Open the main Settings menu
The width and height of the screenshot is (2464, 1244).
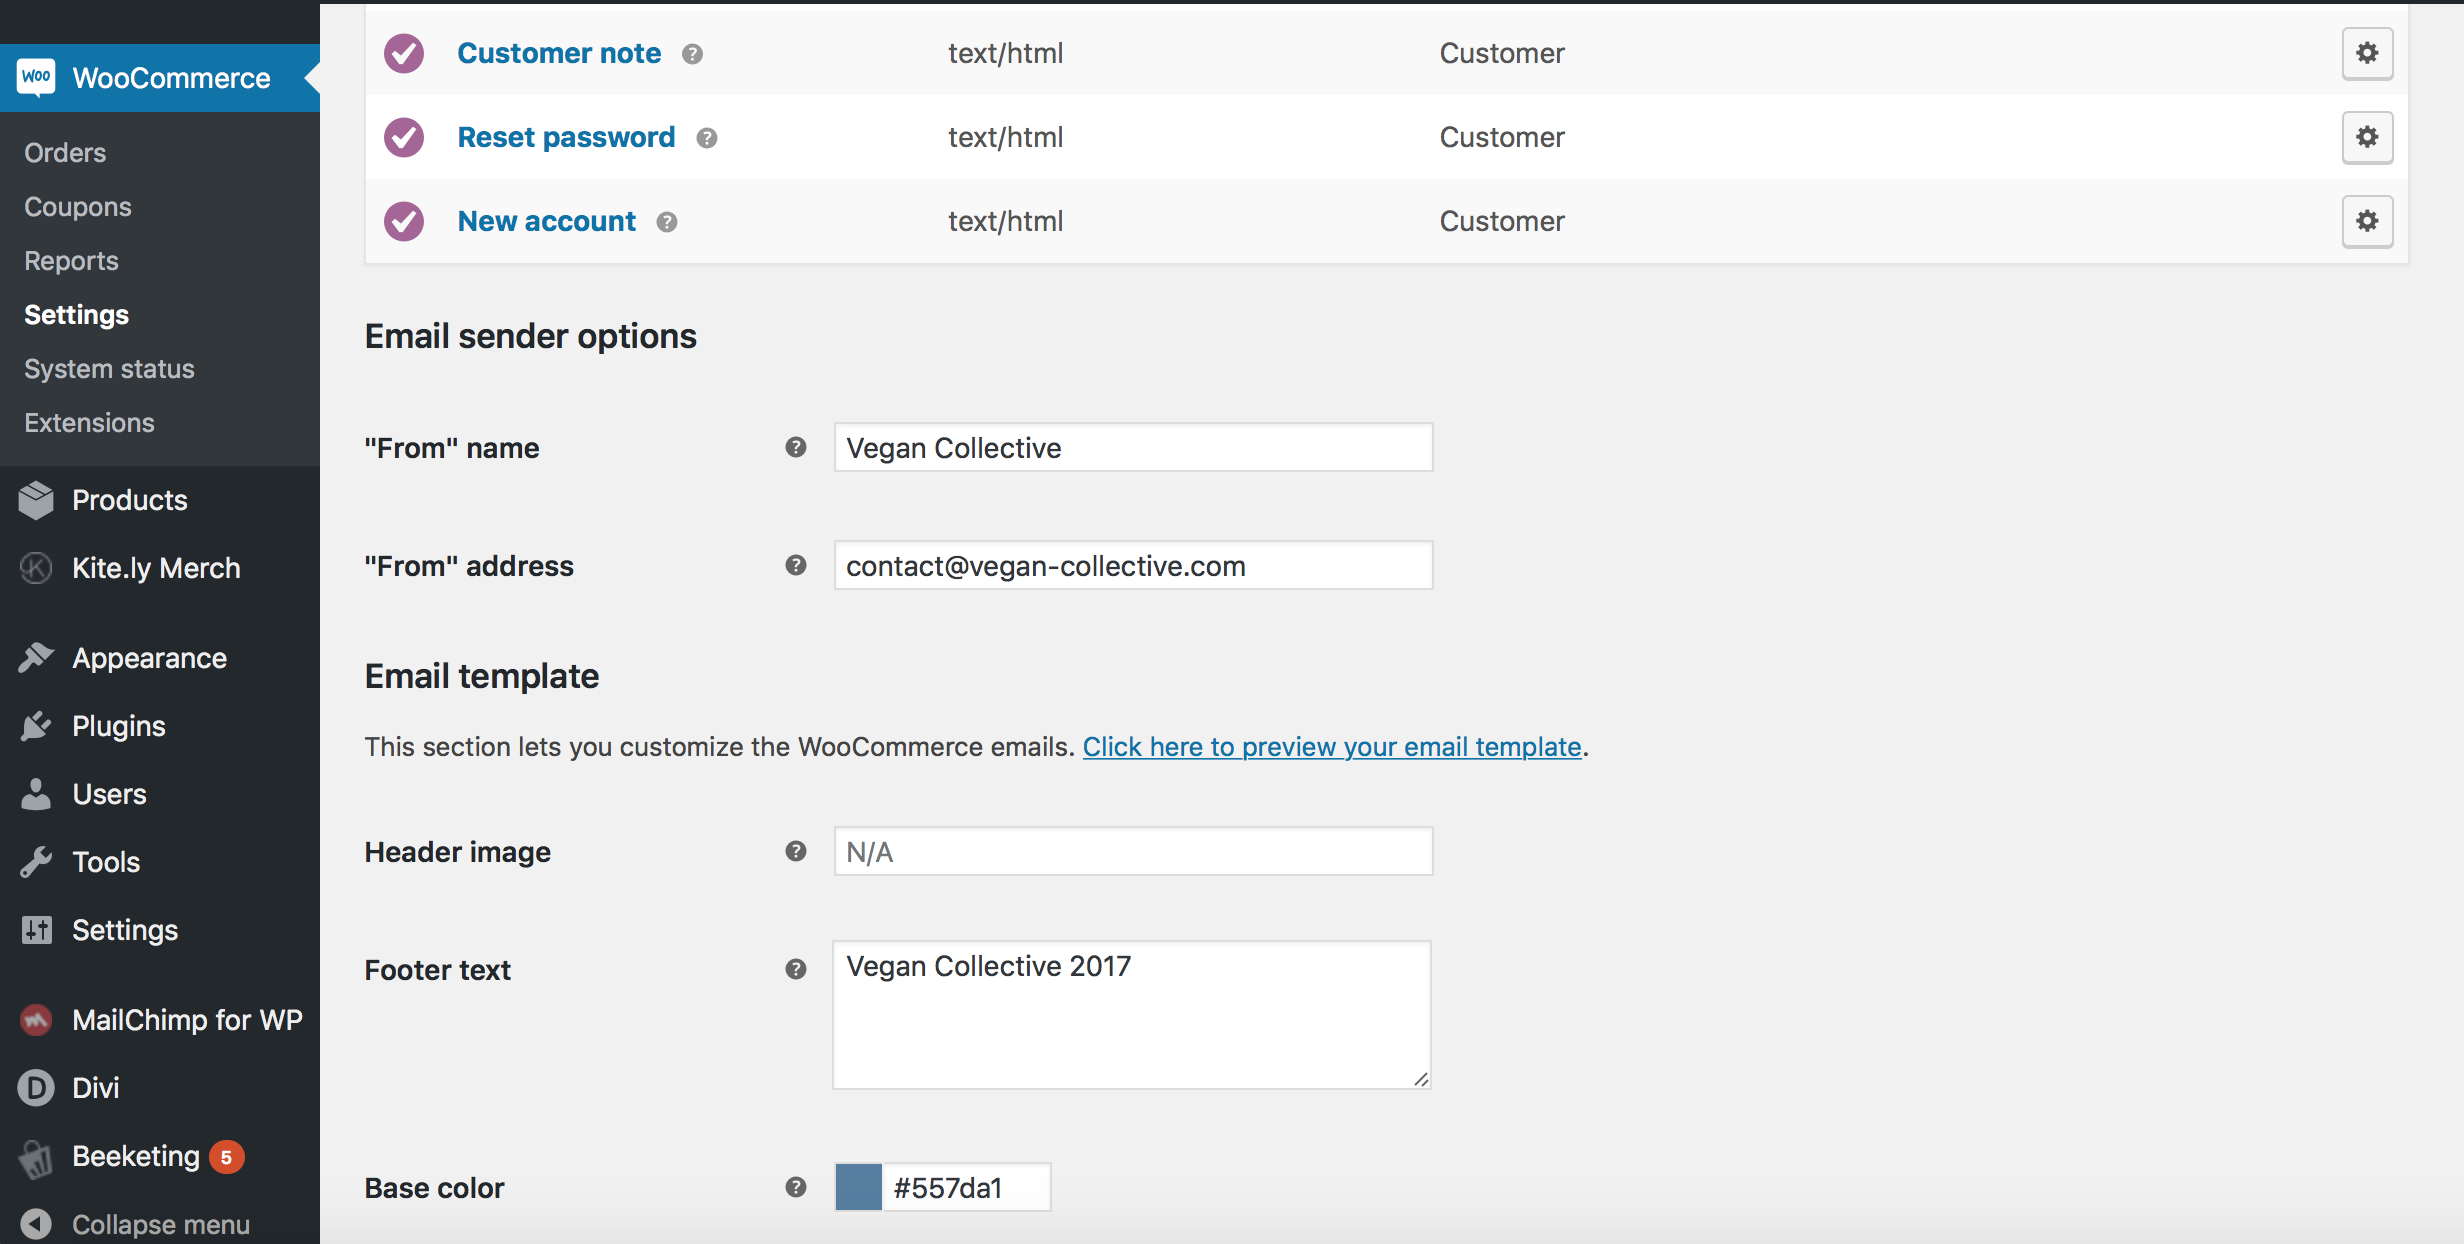160,930
